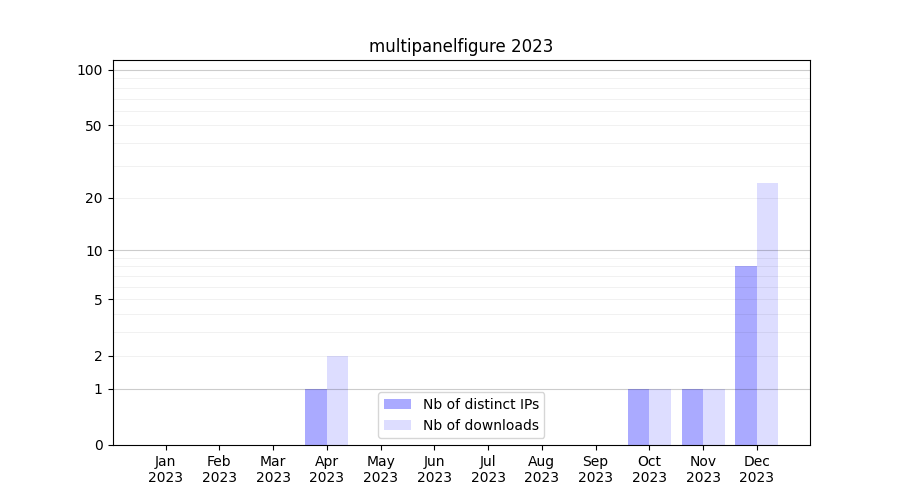Click the '100' y-axis tick label
Image resolution: width=900 pixels, height=500 pixels.
coord(90,70)
